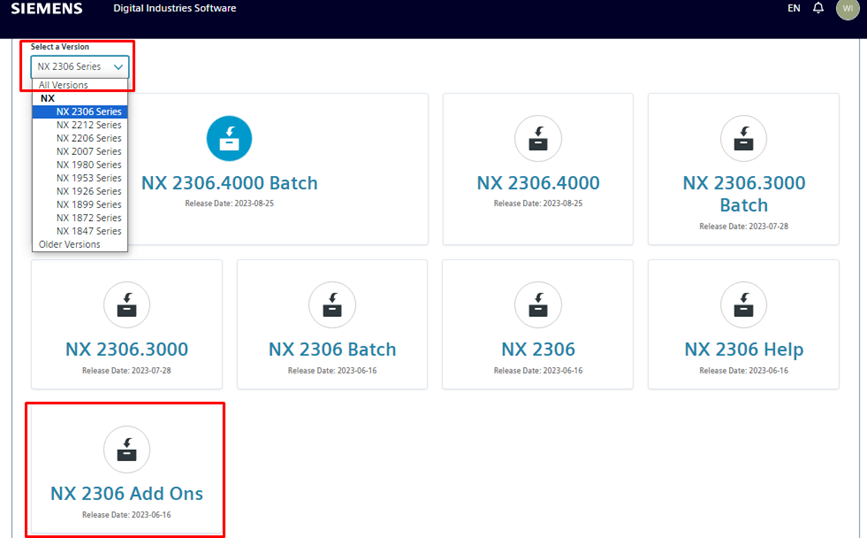Click NX 2306.3000 release date 2023-07-28
The image size is (867, 538).
(x=127, y=370)
